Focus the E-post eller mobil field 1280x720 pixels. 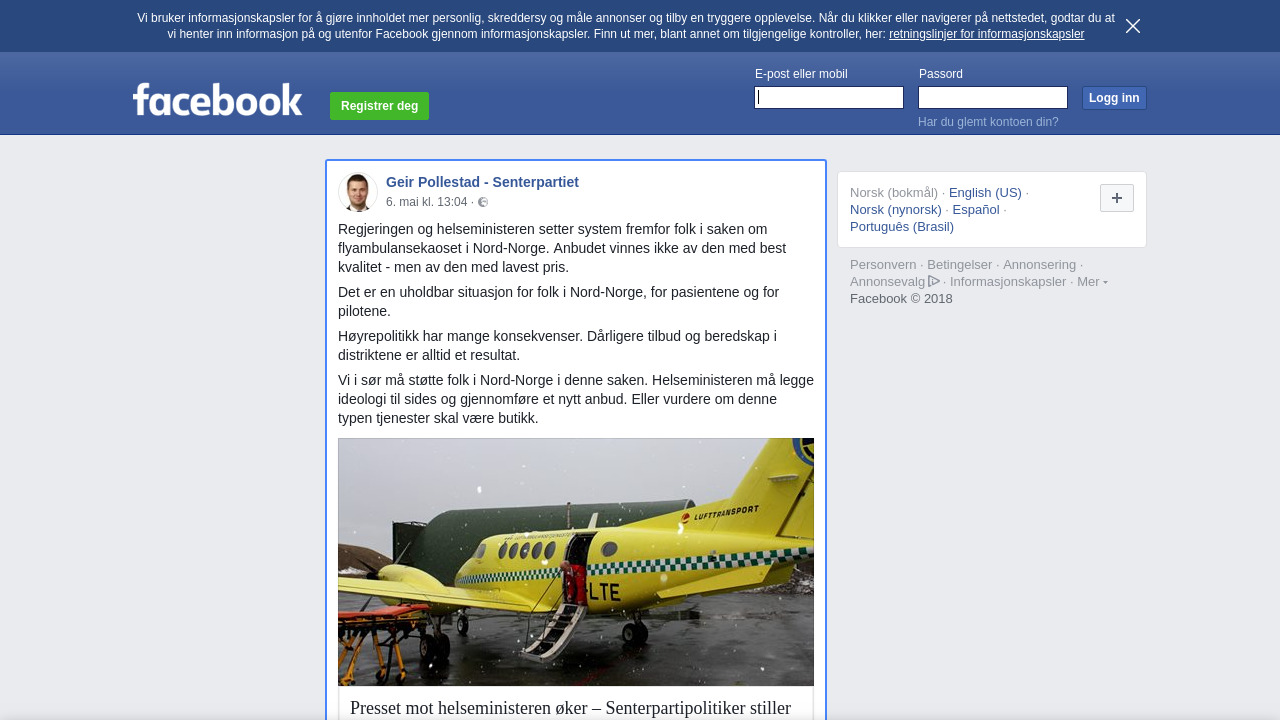click(x=829, y=97)
